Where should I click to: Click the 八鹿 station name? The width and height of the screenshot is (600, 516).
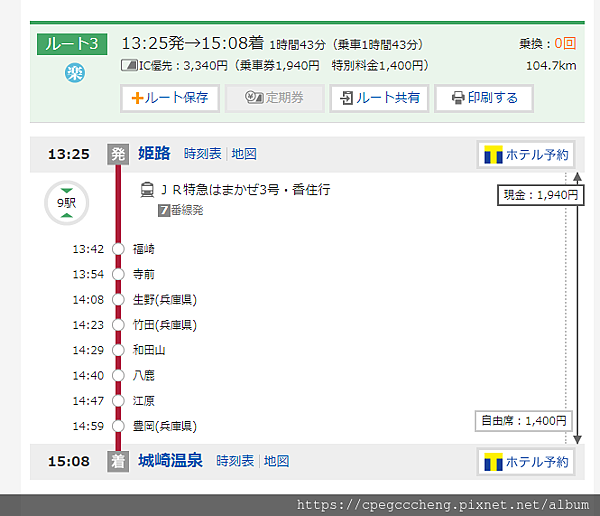pos(143,375)
